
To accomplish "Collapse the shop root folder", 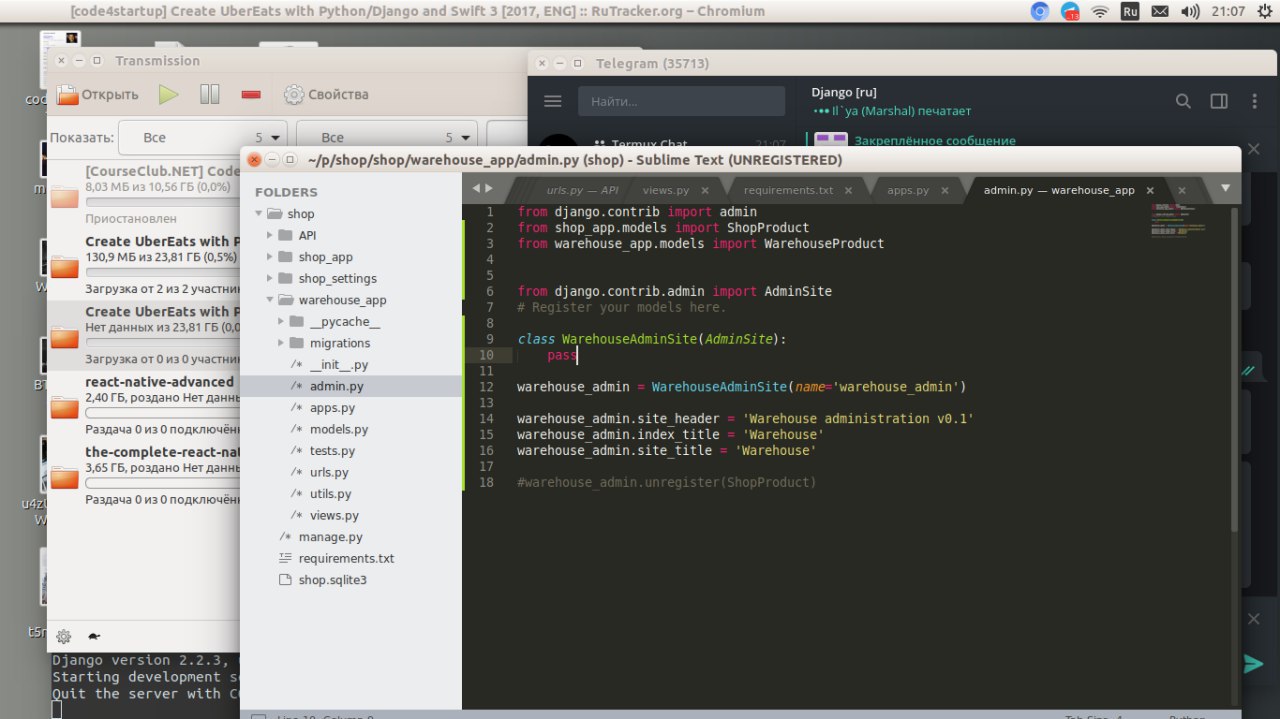I will point(261,214).
